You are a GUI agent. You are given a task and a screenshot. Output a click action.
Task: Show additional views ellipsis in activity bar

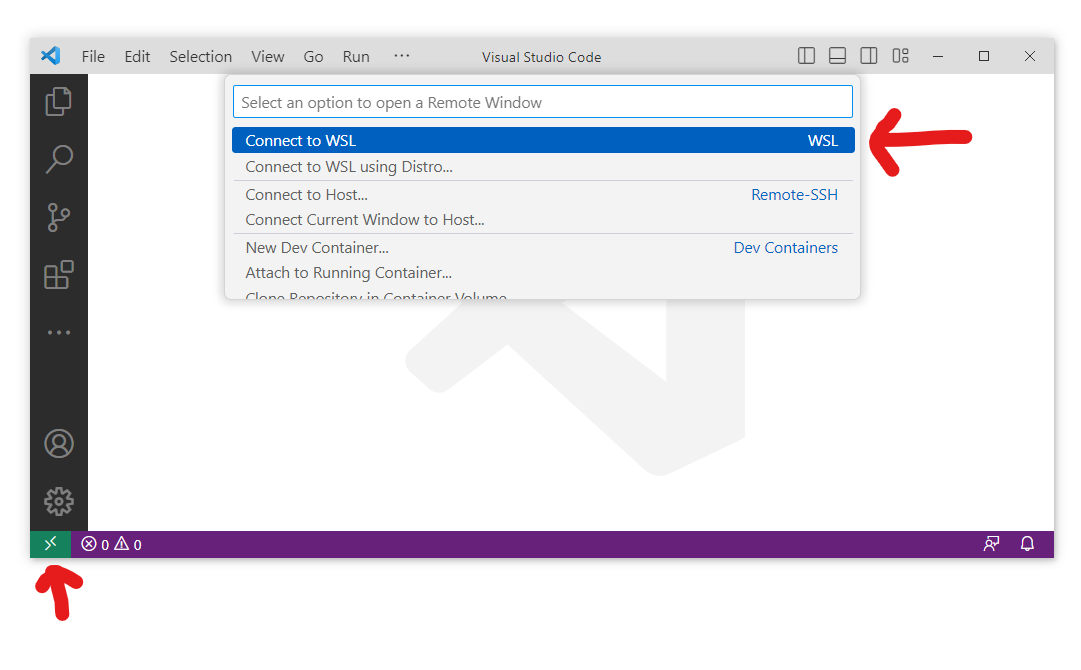(x=59, y=332)
